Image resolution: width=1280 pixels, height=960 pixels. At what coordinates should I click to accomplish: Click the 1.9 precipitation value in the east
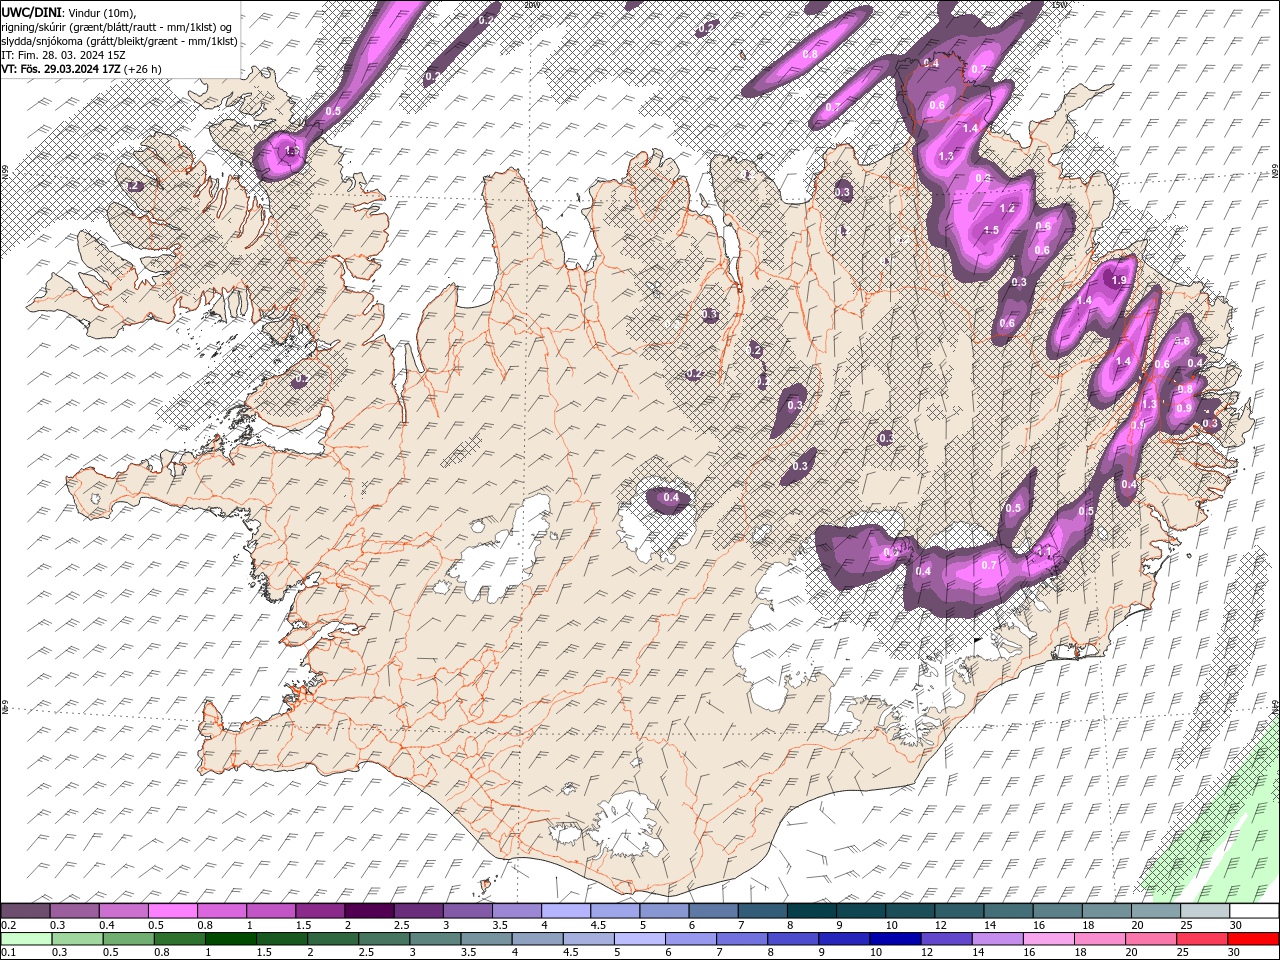(x=1119, y=281)
